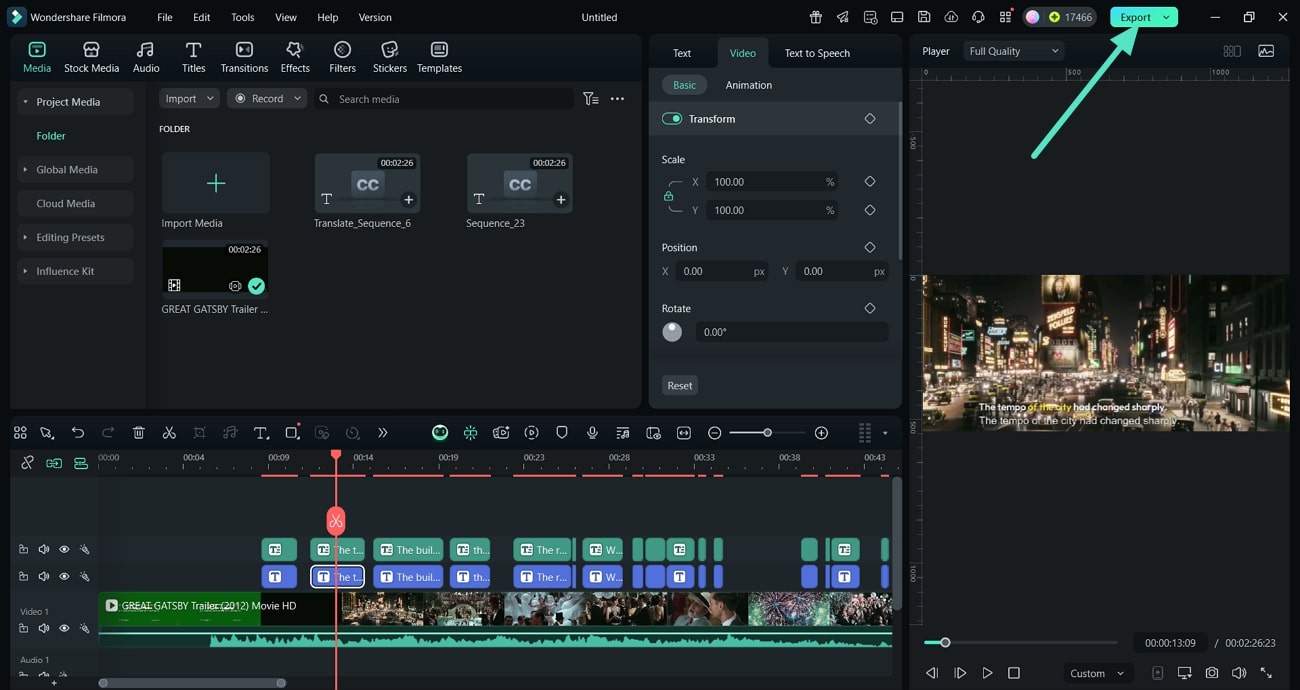This screenshot has height=690, width=1300.
Task: Click the timeline zoom slider handle
Action: click(767, 433)
